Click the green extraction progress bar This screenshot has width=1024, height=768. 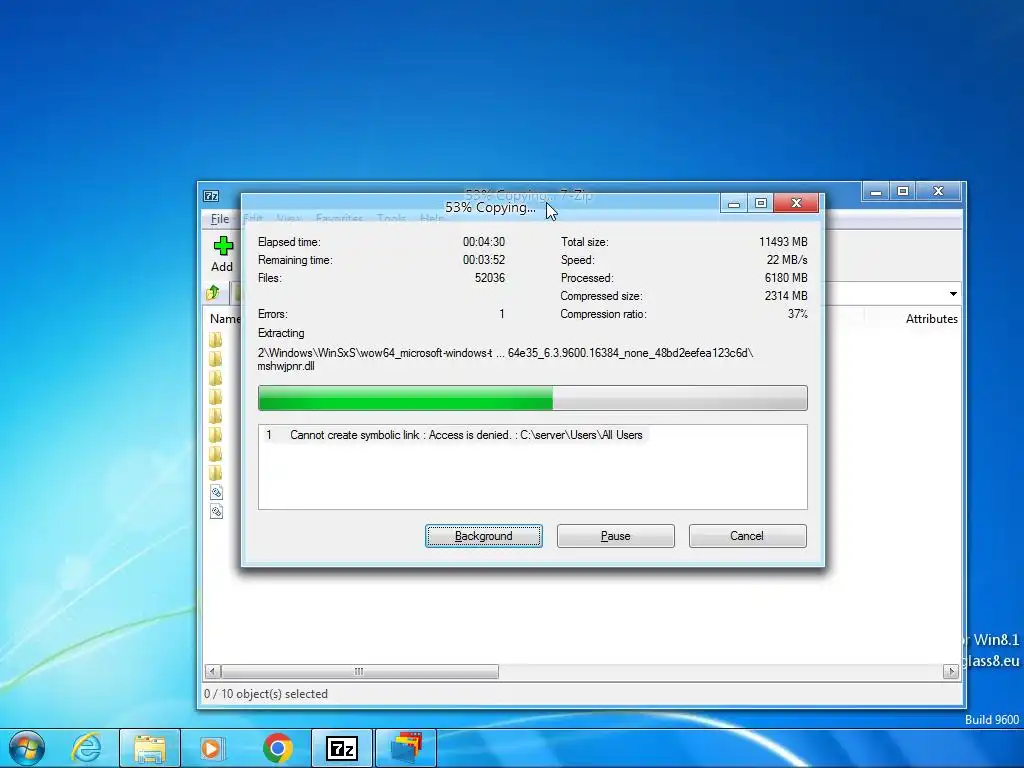[x=533, y=398]
